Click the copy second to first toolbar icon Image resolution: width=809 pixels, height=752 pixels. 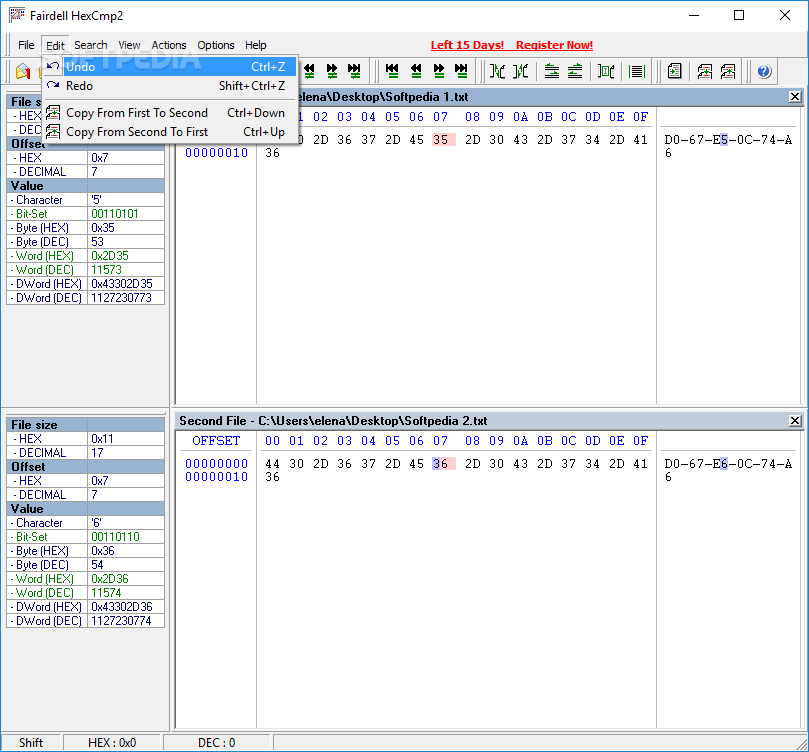coord(728,71)
